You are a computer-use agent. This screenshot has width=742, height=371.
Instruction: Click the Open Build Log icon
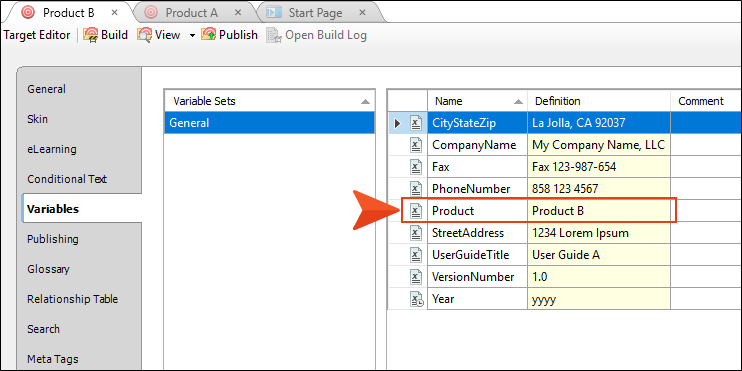274,35
